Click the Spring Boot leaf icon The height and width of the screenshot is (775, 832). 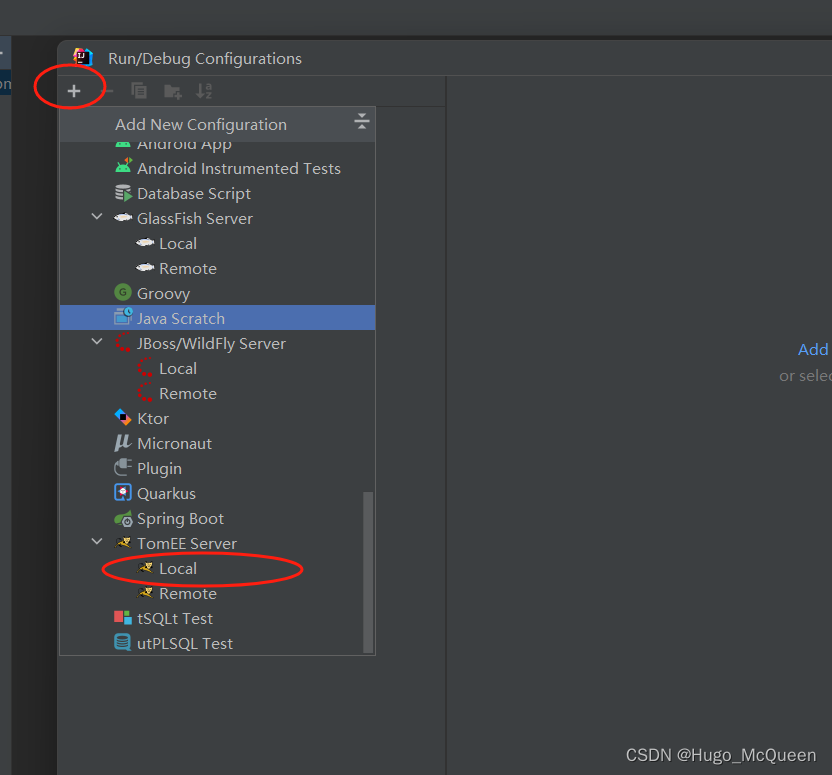[x=124, y=519]
